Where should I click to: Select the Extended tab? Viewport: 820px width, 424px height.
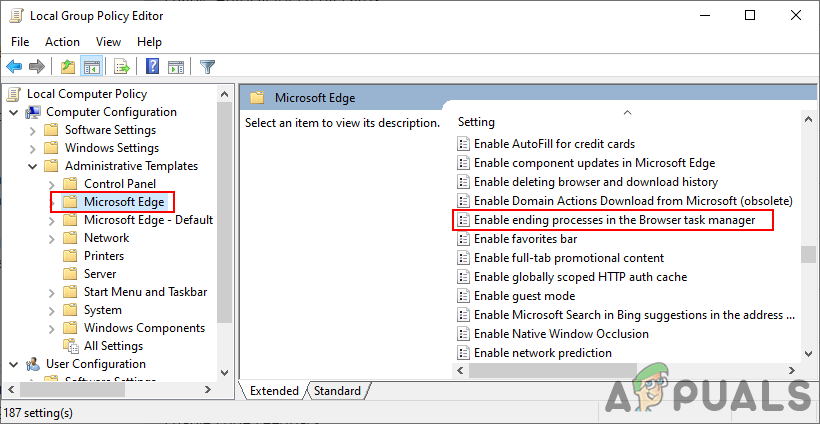(x=274, y=391)
